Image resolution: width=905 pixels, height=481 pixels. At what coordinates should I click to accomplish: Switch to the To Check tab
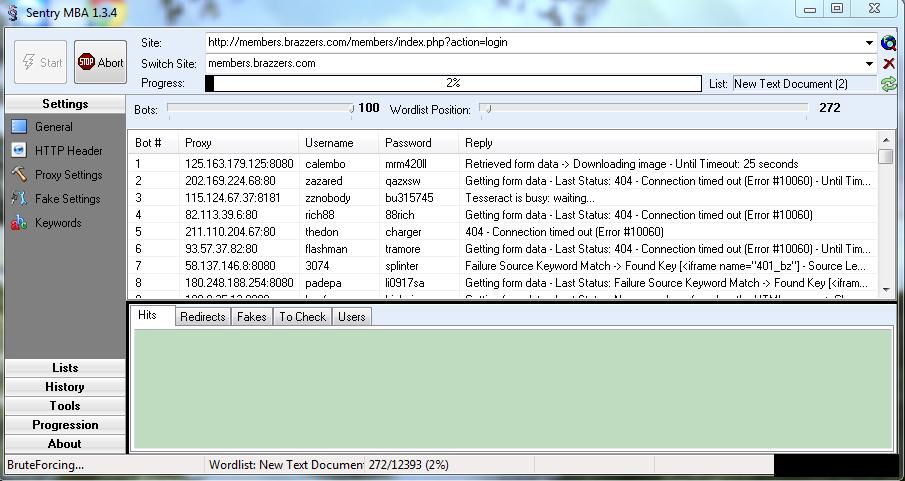pos(302,316)
